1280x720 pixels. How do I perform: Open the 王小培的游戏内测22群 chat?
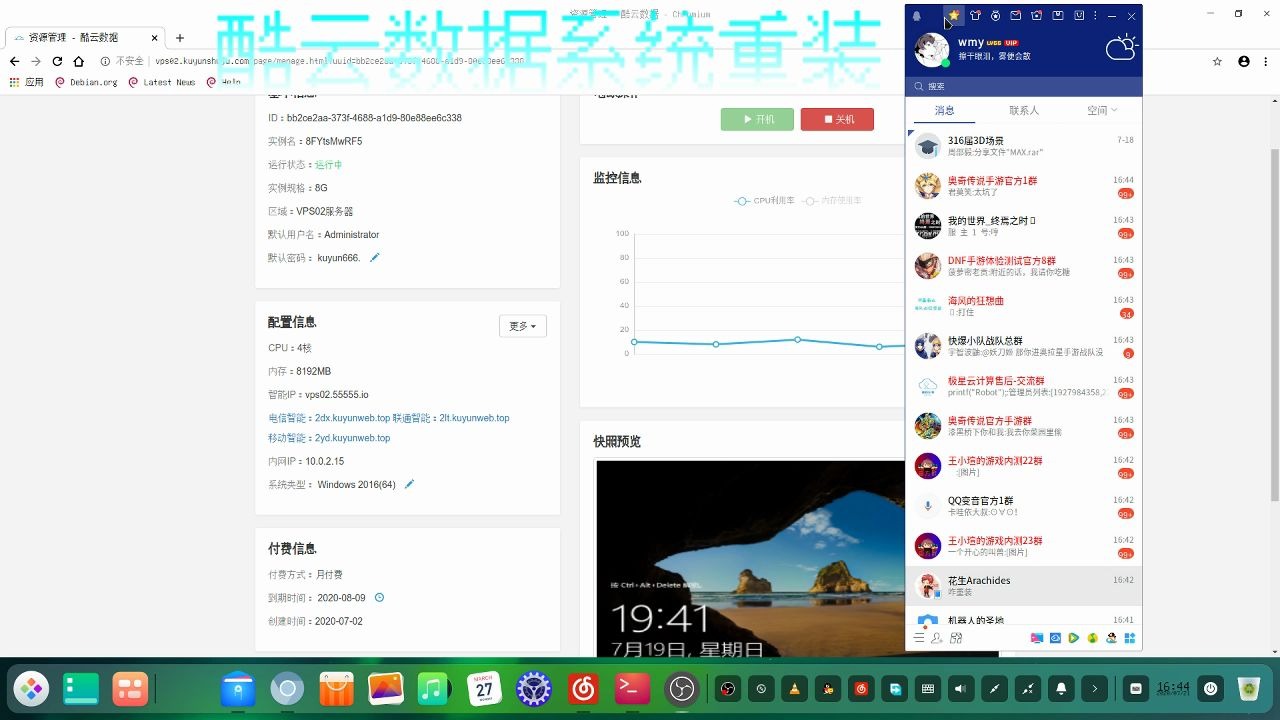tap(1023, 466)
